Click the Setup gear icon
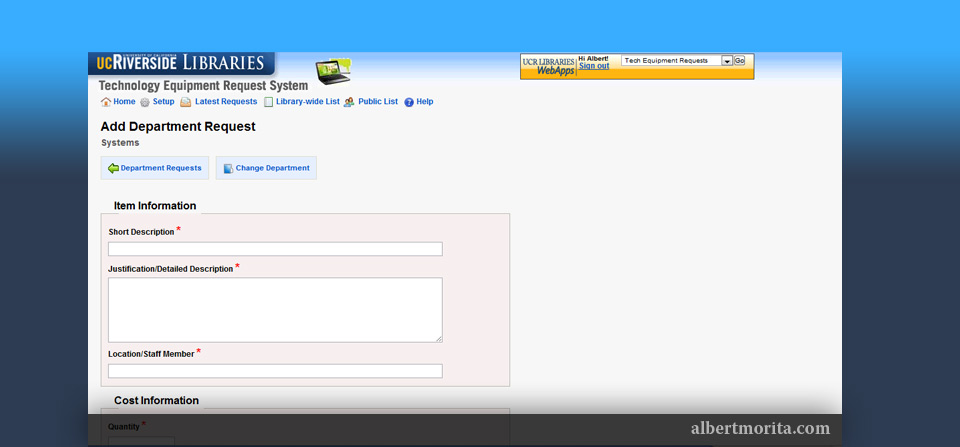Viewport: 960px width, 447px height. coord(145,102)
